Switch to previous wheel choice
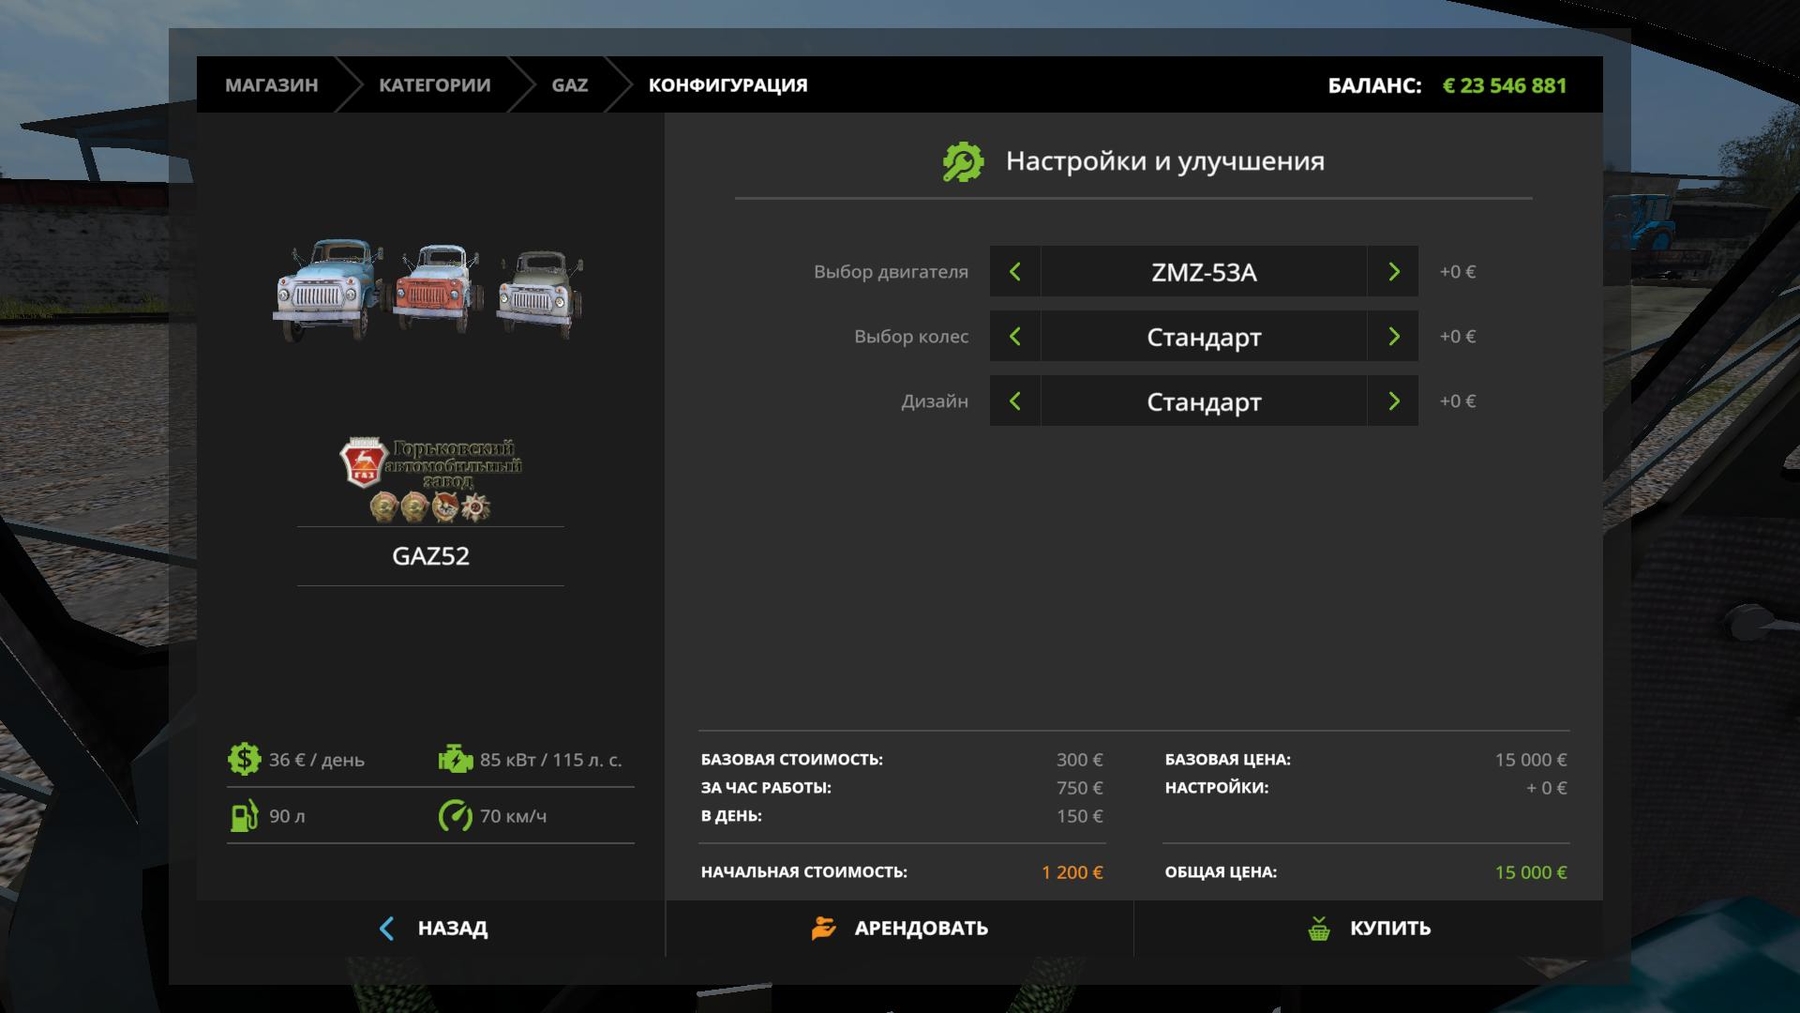This screenshot has width=1800, height=1013. [x=1015, y=337]
